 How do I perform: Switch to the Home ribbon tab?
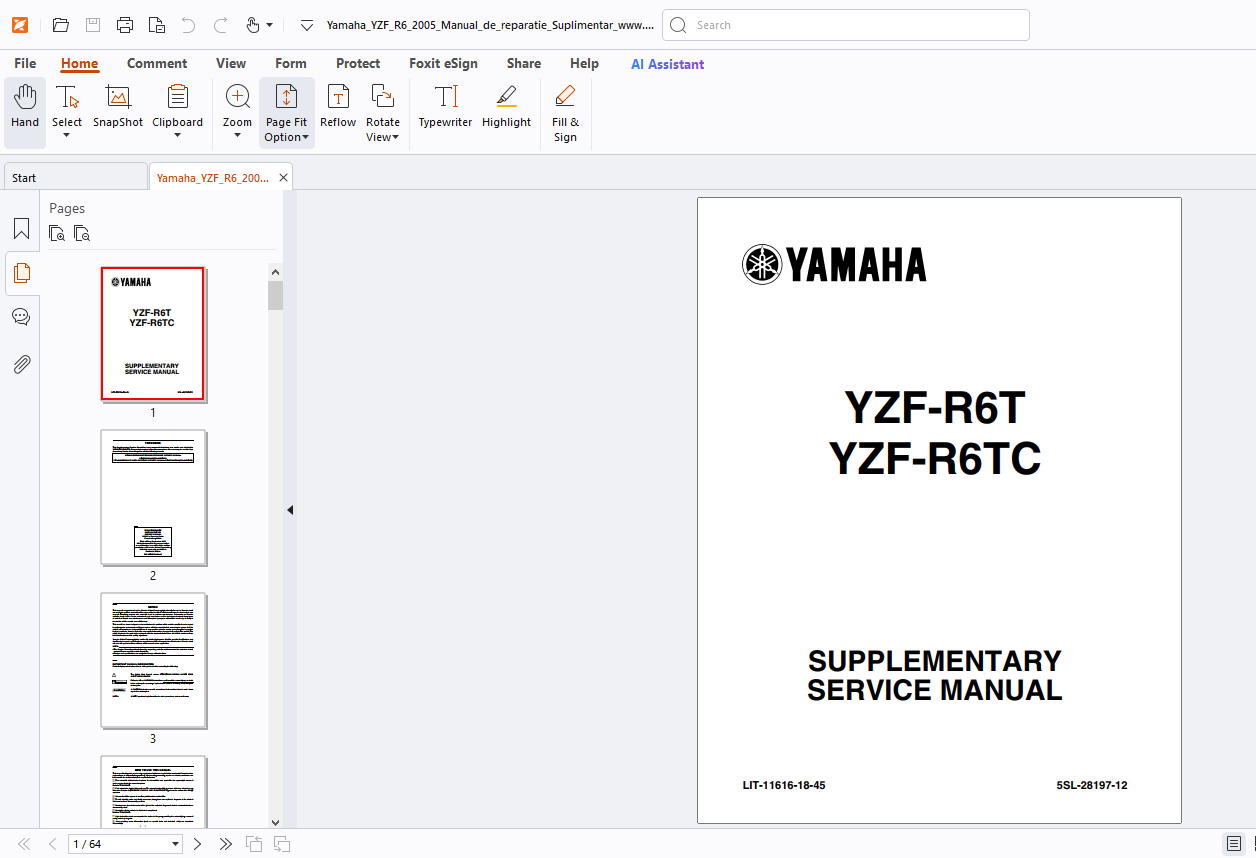(x=79, y=64)
